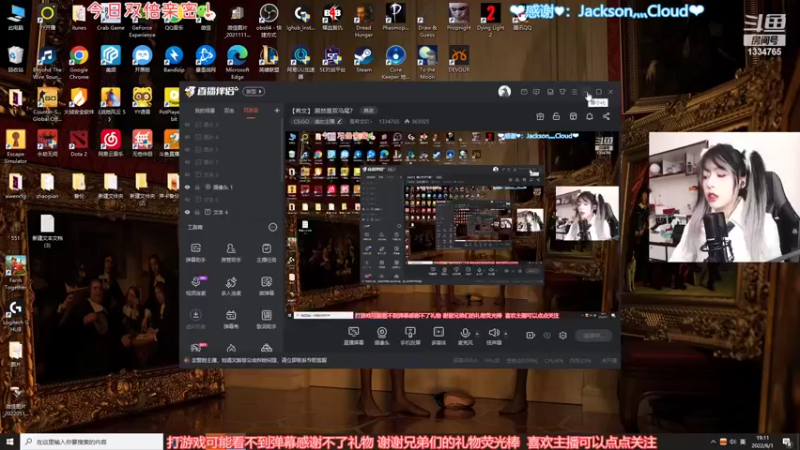Open the 歌词助手 tool in the toolbox
Screen dimensions: 800x450
pos(266,319)
